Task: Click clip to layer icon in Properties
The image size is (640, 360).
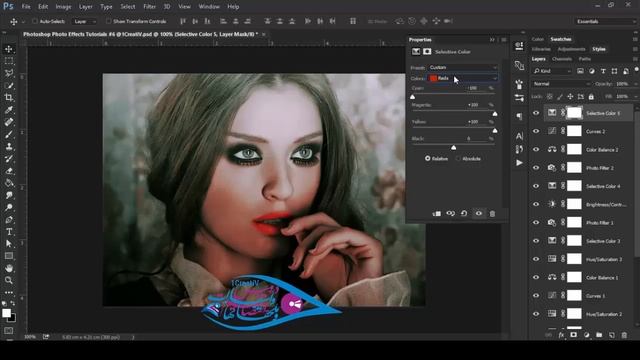Action: [436, 213]
